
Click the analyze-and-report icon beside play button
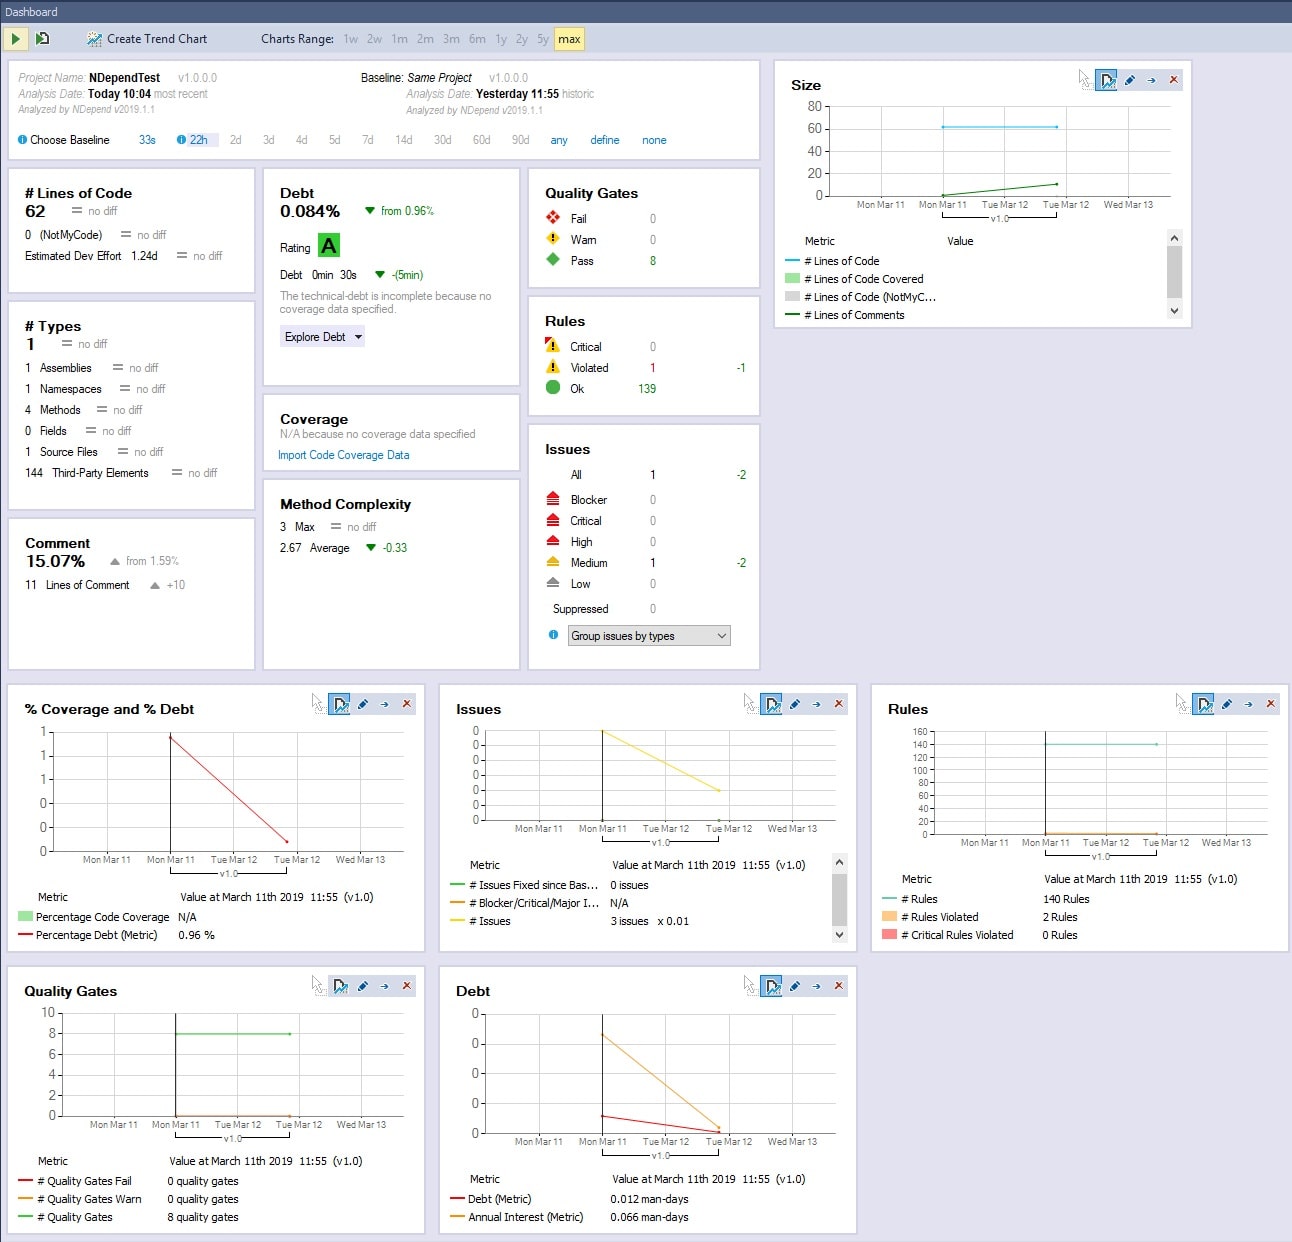point(42,39)
